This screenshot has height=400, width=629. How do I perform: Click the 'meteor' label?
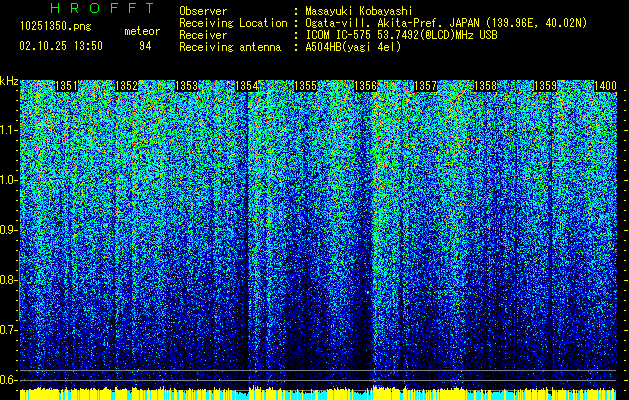pyautogui.click(x=142, y=31)
